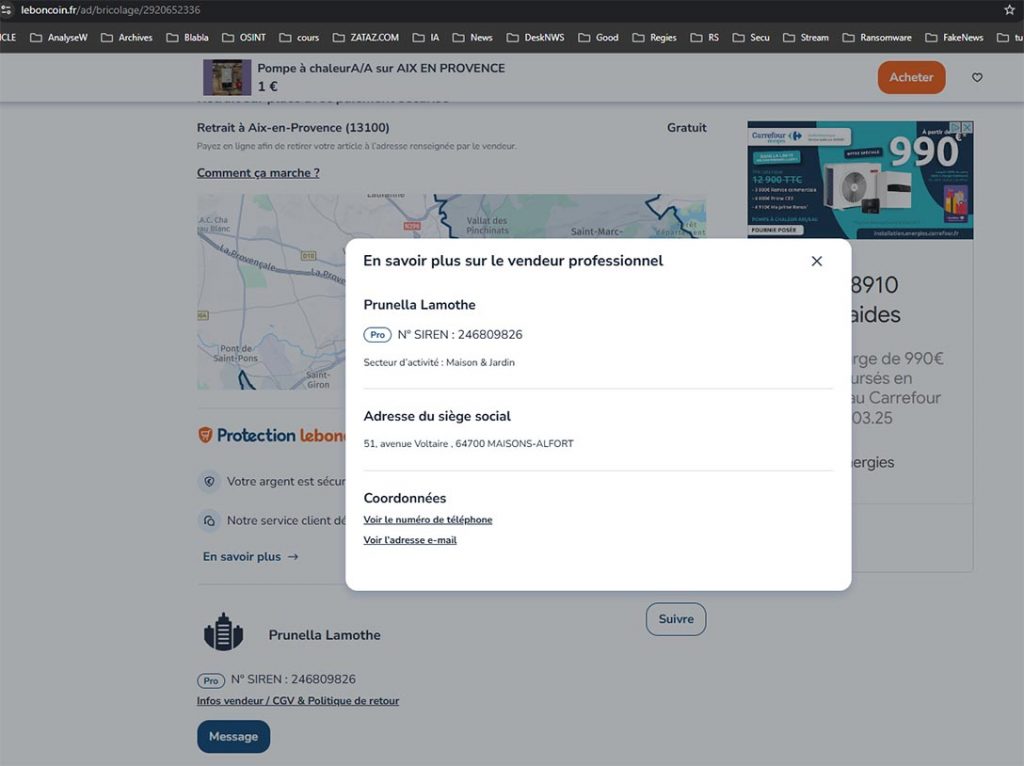Image resolution: width=1024 pixels, height=766 pixels.
Task: Click the icon beside 'Votre argent est sécur'
Action: point(209,482)
